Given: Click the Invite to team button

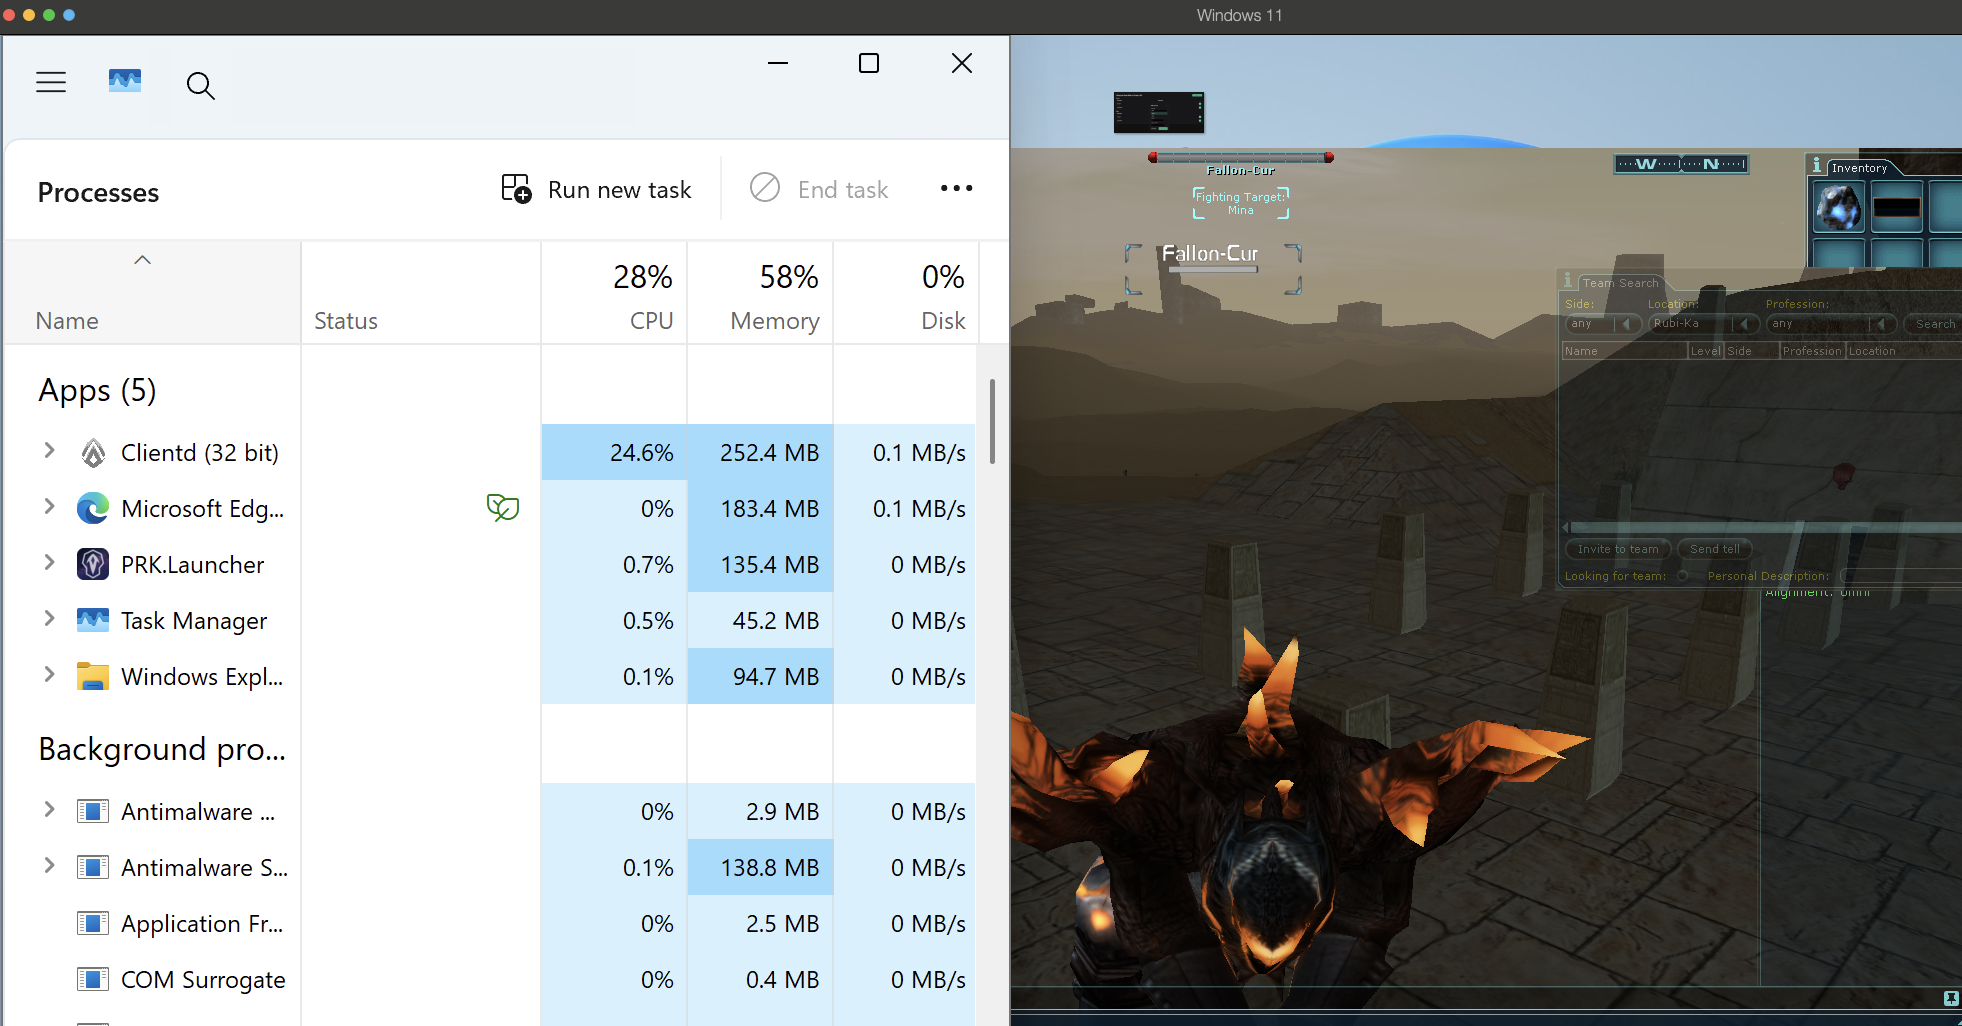Looking at the screenshot, I should [x=1617, y=549].
